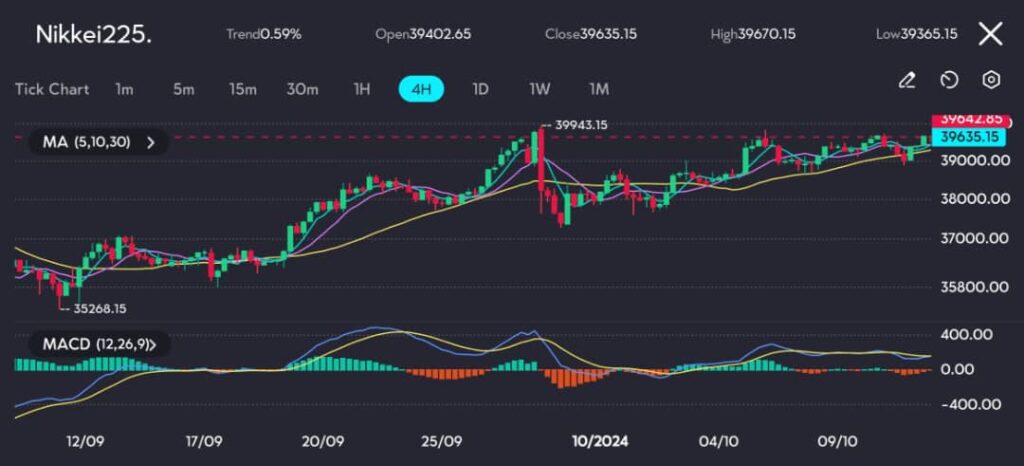Click the 35268.15 low price marker

coord(97,309)
